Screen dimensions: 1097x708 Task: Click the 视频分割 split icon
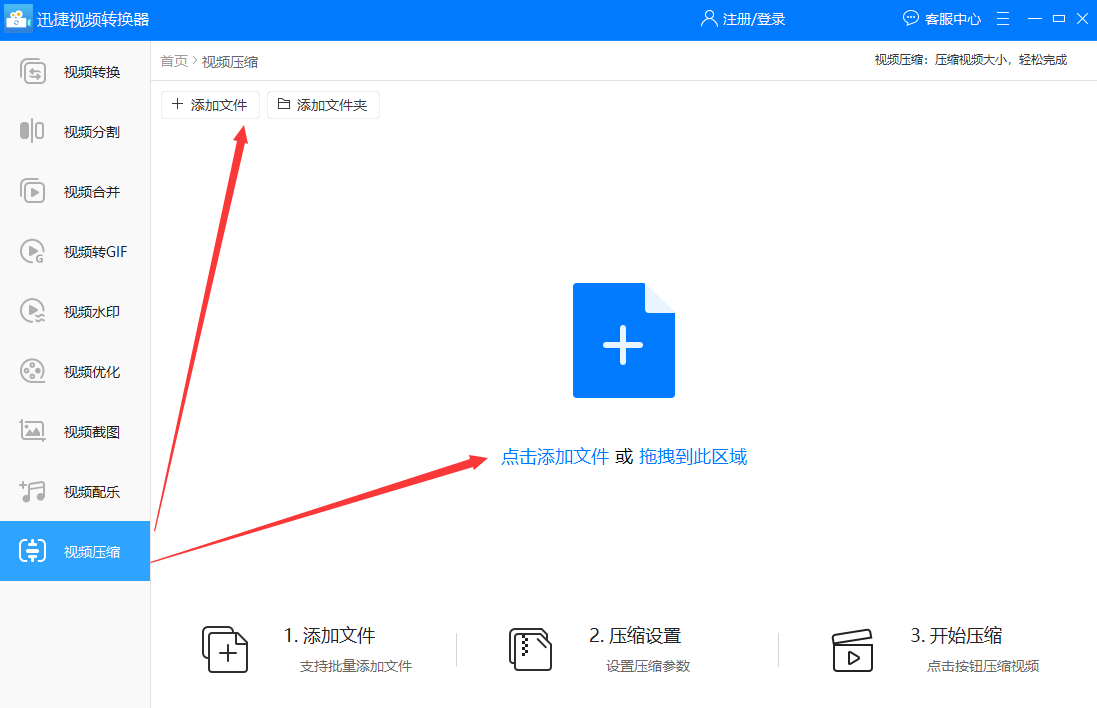[x=32, y=131]
